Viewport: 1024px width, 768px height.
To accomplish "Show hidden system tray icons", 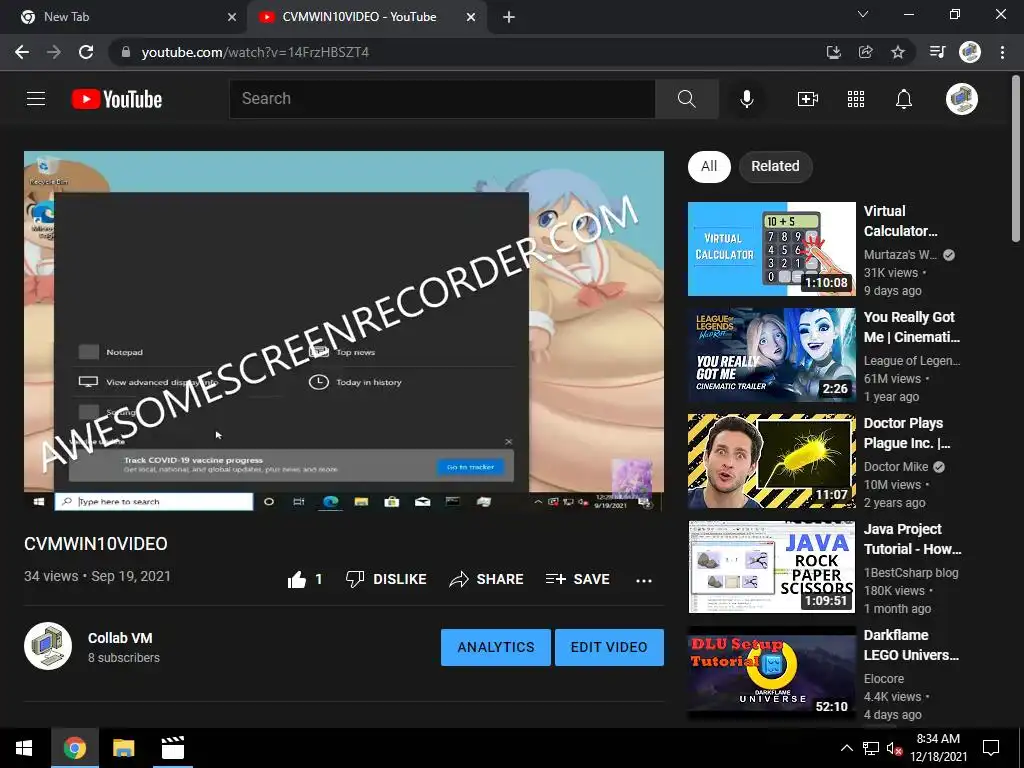I will [846, 748].
